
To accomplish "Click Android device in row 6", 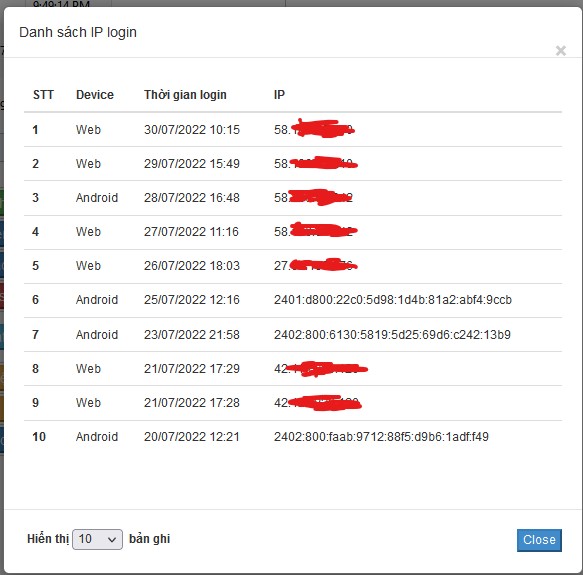I will 97,300.
